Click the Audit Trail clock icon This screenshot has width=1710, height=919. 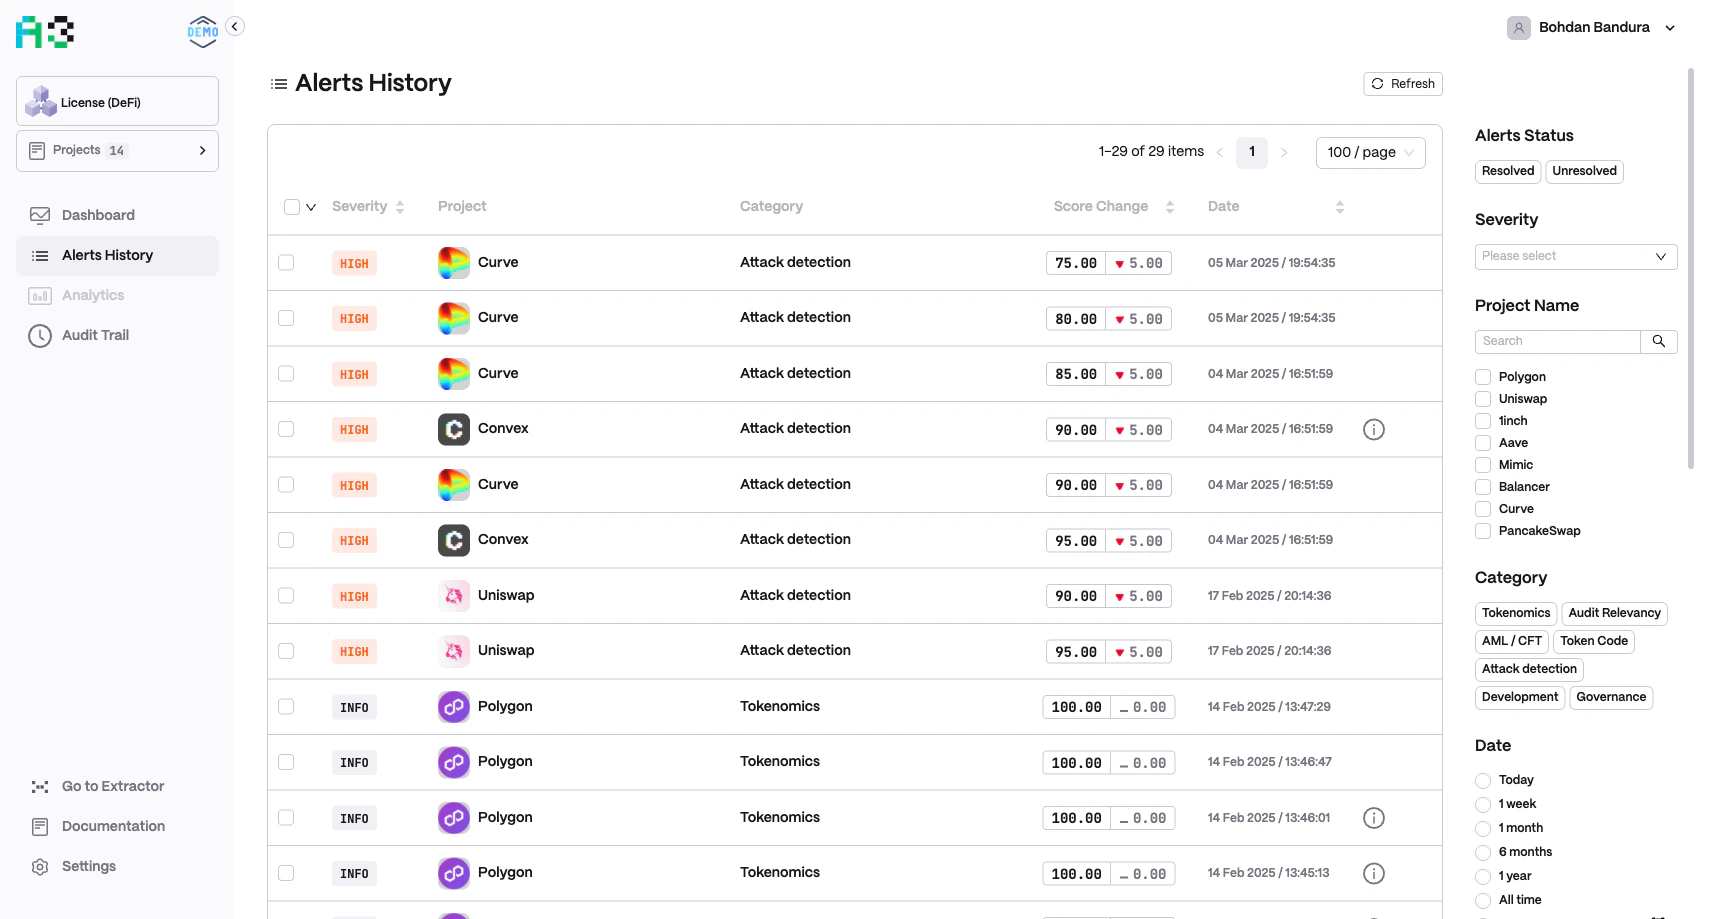tap(40, 336)
